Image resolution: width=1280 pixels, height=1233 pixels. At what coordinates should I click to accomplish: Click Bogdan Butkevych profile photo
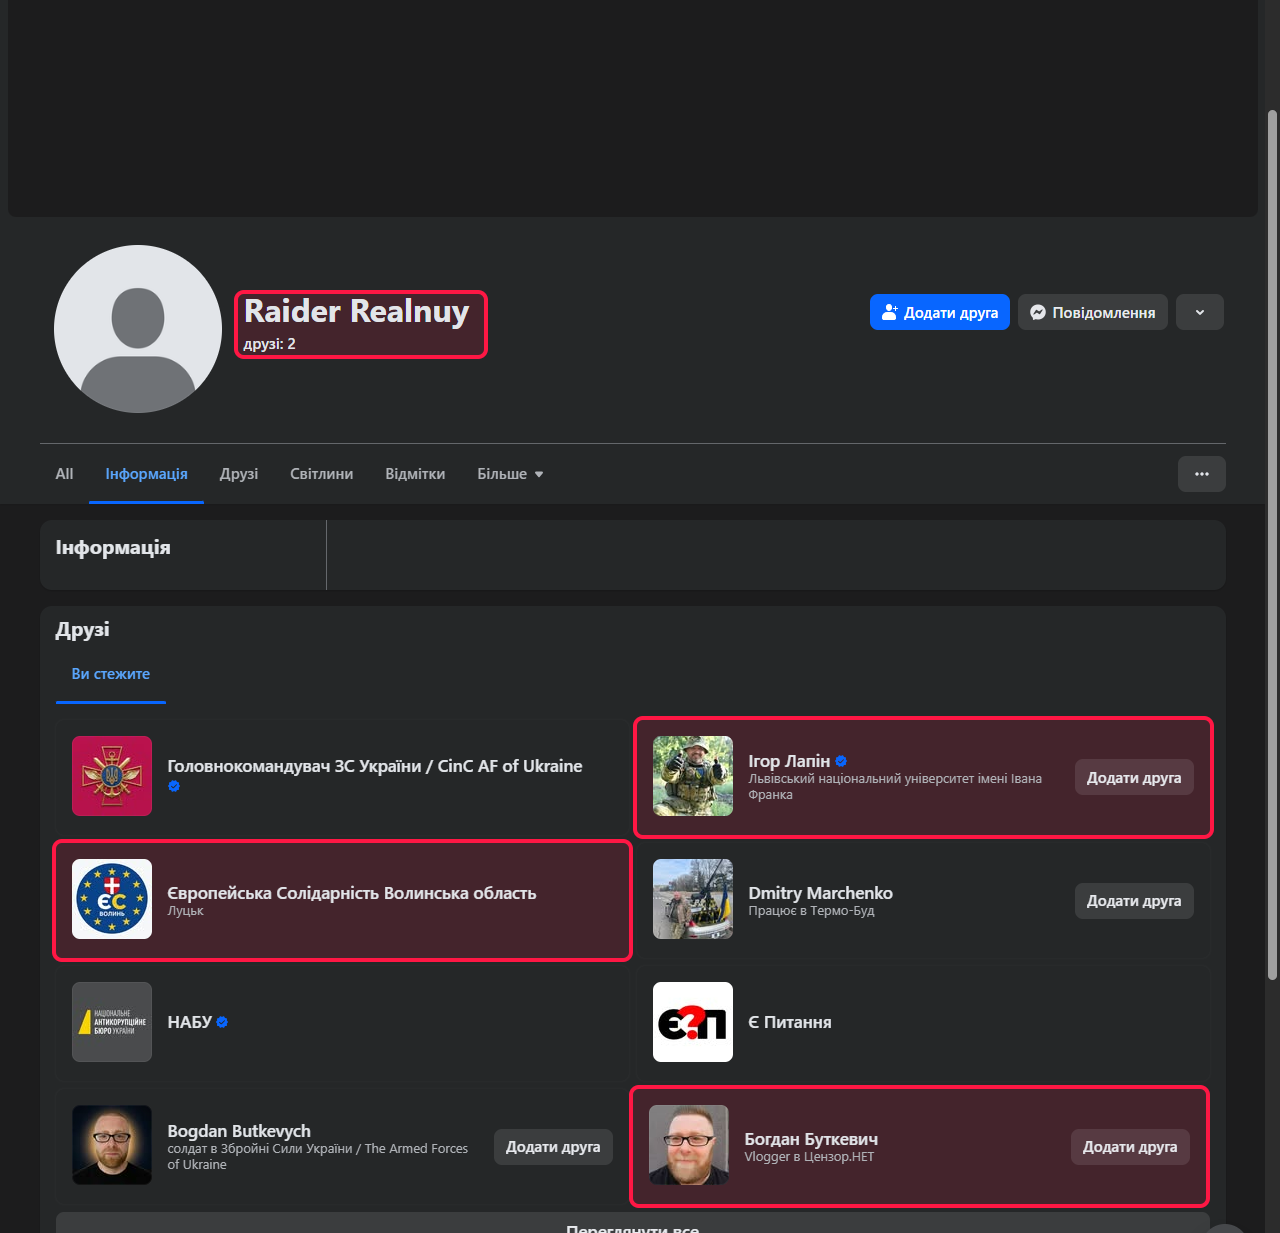pyautogui.click(x=112, y=1145)
